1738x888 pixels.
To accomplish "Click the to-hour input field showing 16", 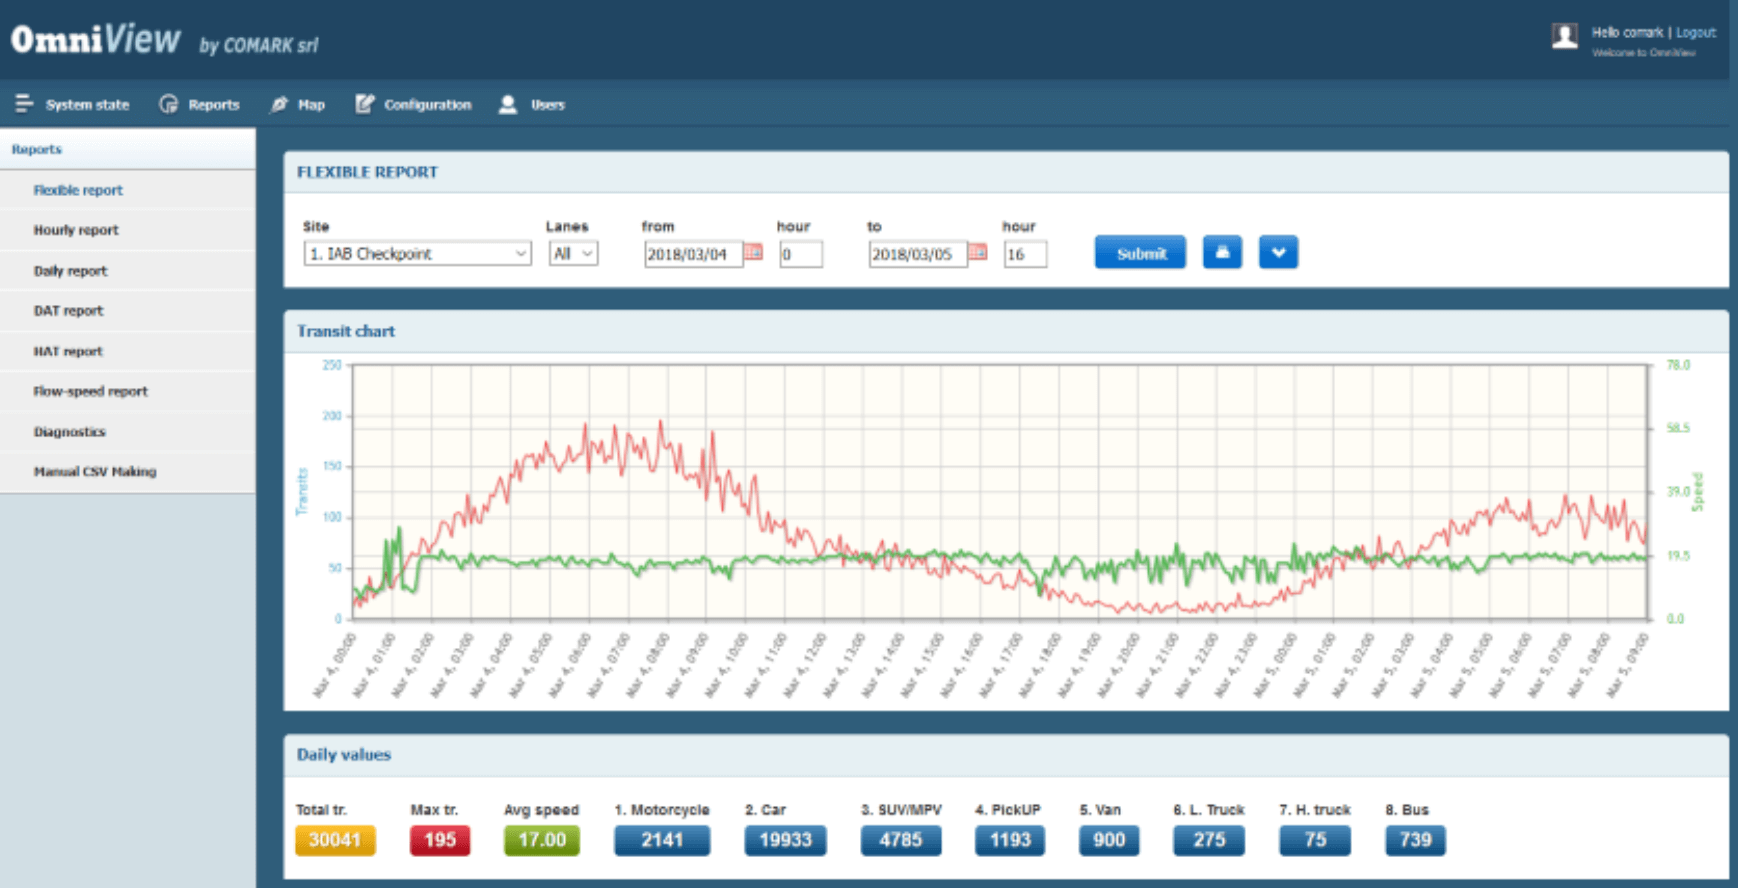I will [1025, 254].
